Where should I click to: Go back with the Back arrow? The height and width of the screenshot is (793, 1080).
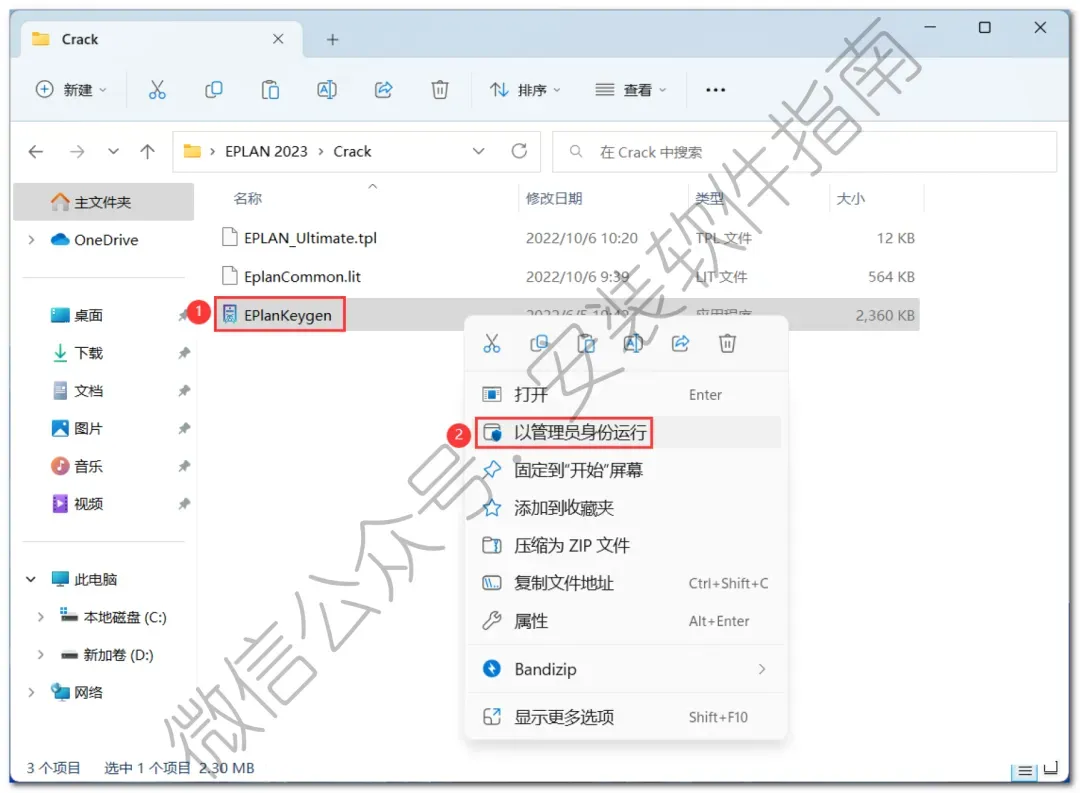(36, 152)
